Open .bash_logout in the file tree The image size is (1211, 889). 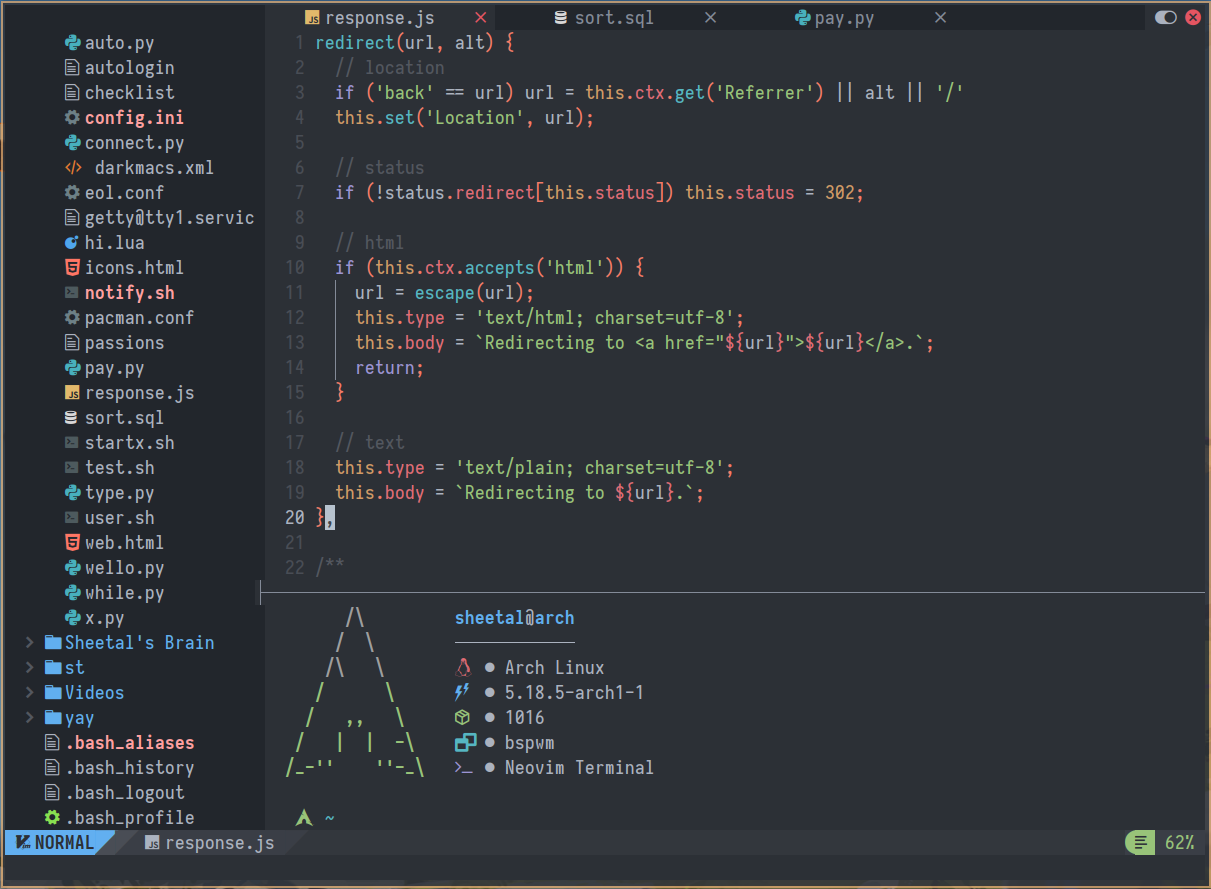pyautogui.click(x=125, y=793)
